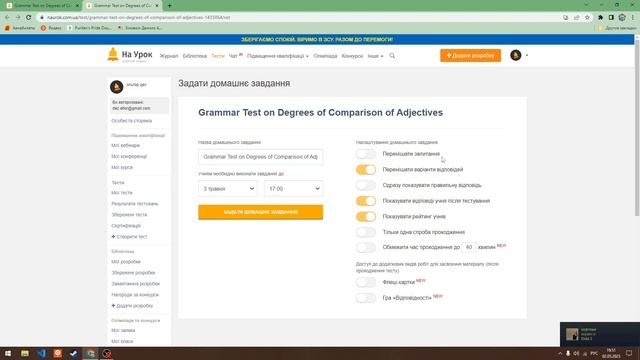Open Steam from the taskbar
This screenshot has width=640, height=360.
click(x=74, y=353)
